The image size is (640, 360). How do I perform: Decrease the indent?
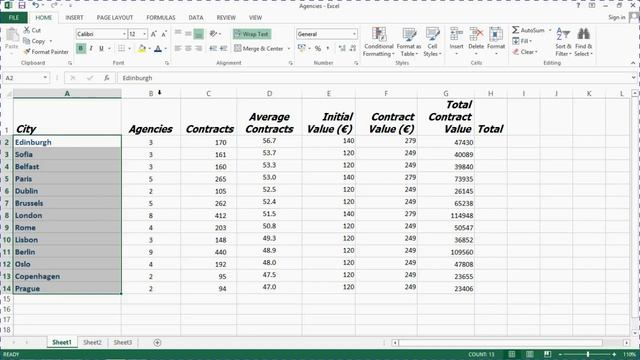coord(213,49)
